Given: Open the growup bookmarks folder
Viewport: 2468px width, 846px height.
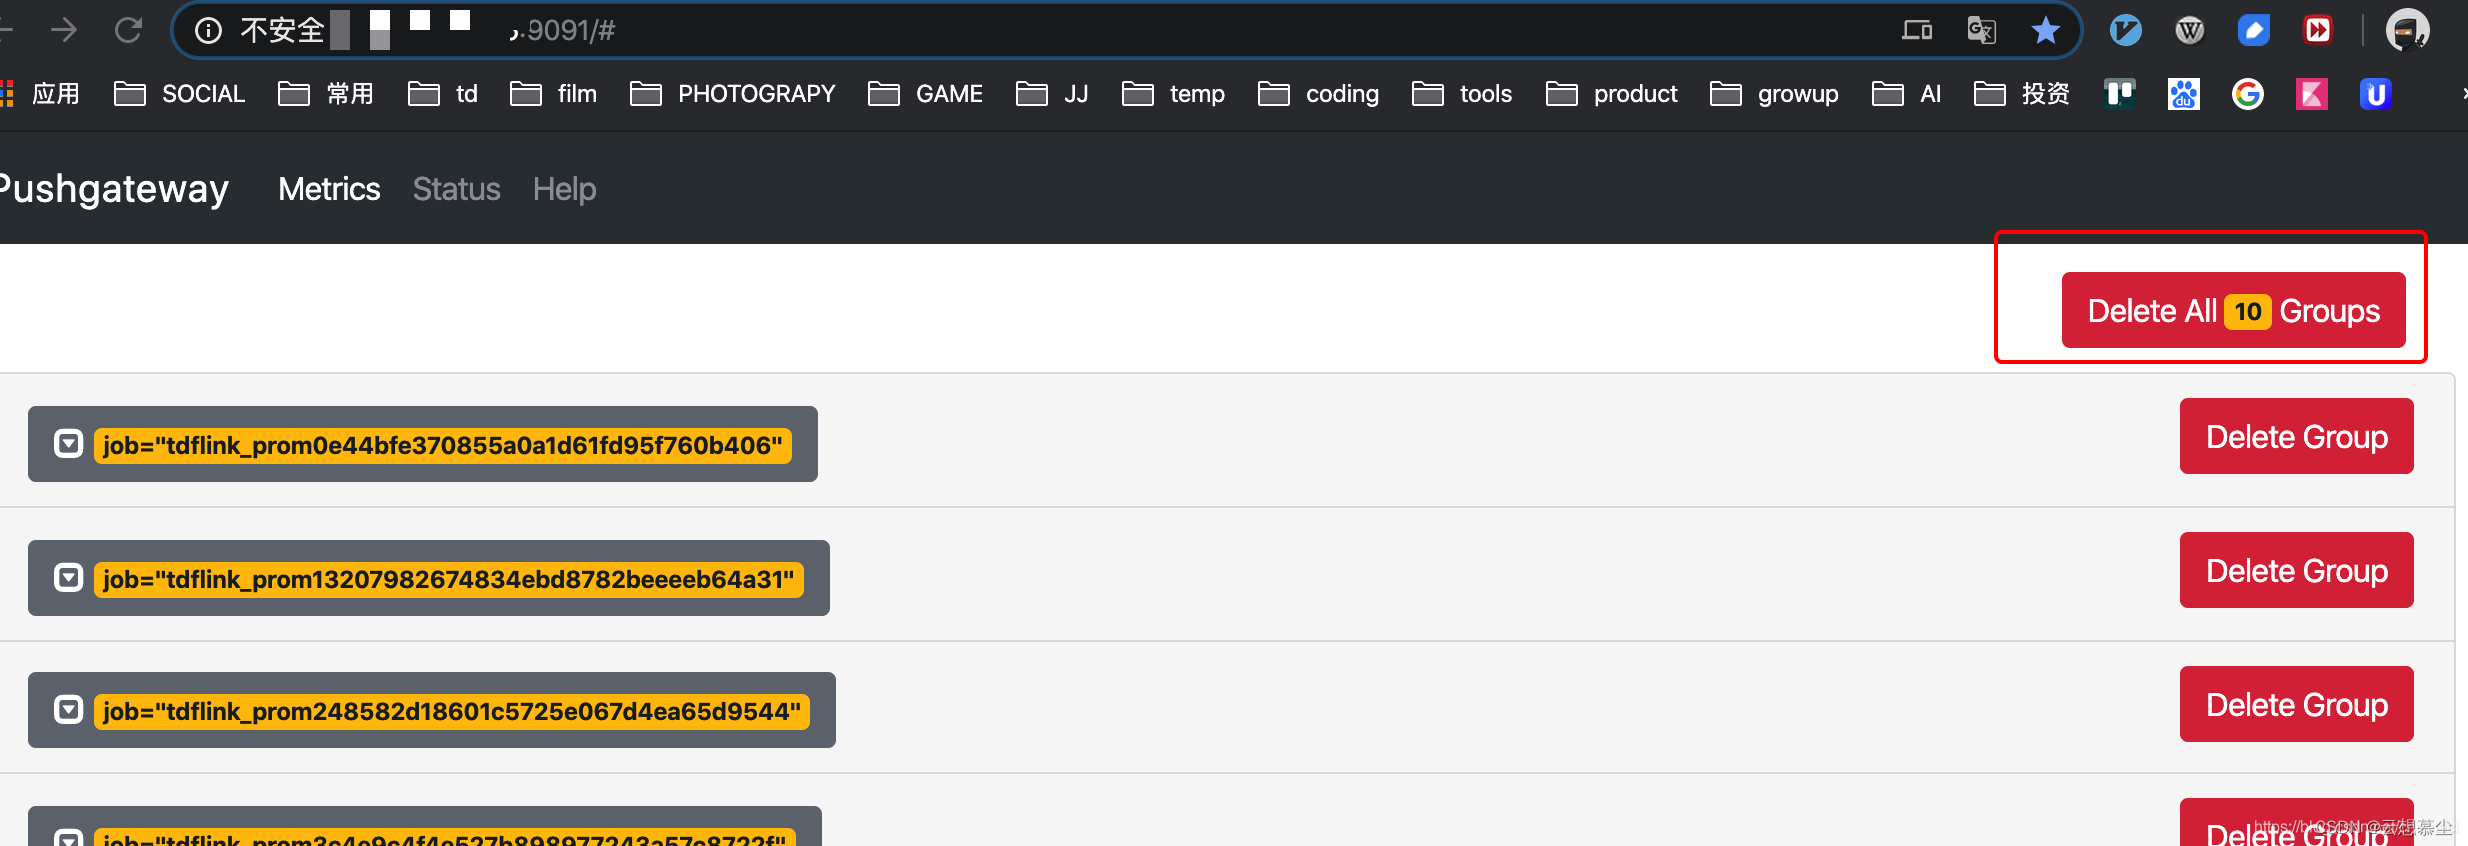Looking at the screenshot, I should (1774, 94).
